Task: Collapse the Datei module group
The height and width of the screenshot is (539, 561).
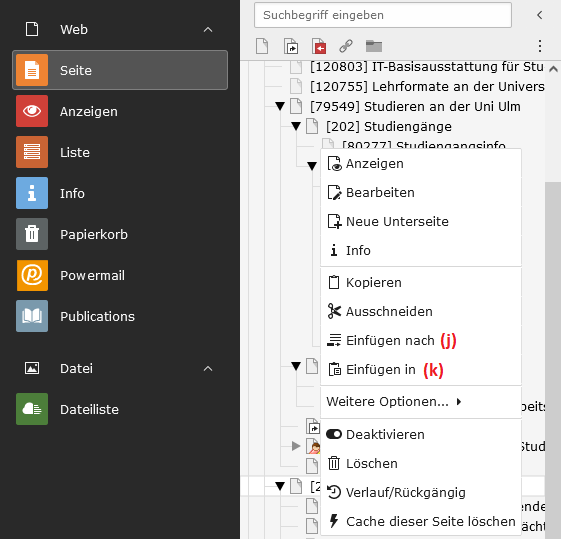Action: [208, 369]
